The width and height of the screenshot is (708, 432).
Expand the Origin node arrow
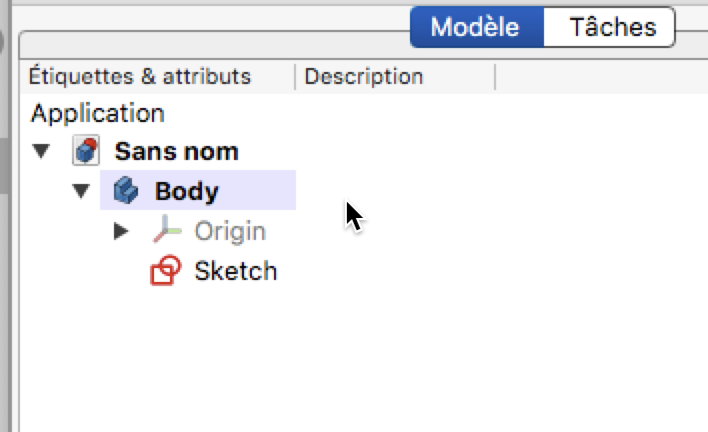point(121,231)
